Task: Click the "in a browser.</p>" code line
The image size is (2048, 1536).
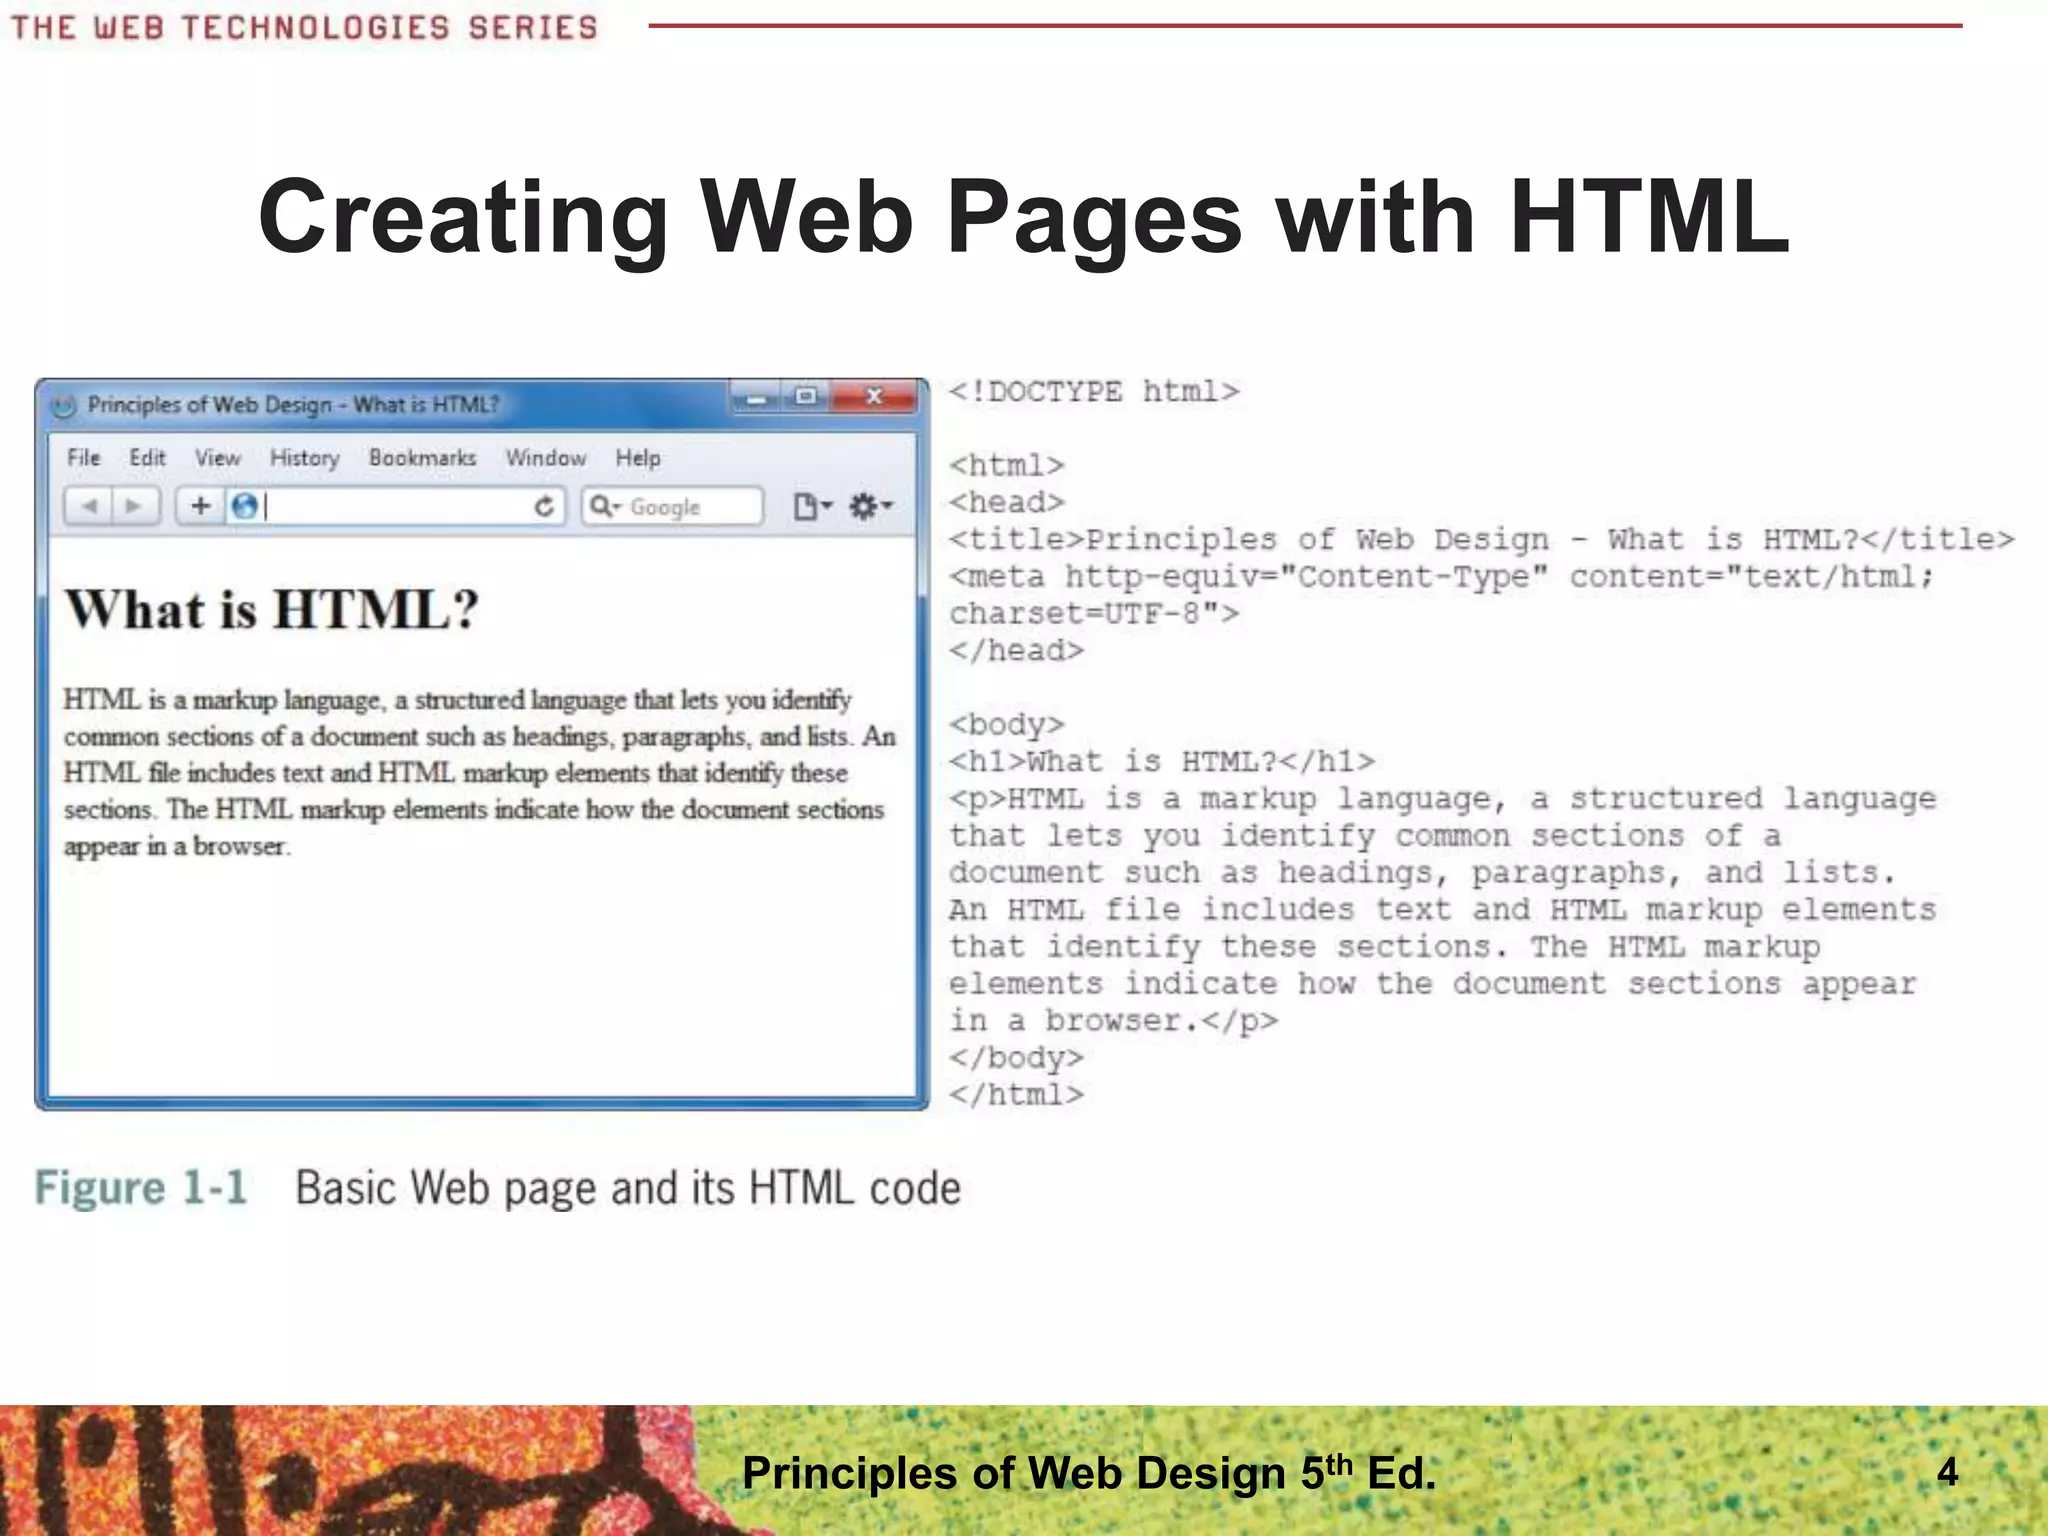Action: pyautogui.click(x=1113, y=1021)
